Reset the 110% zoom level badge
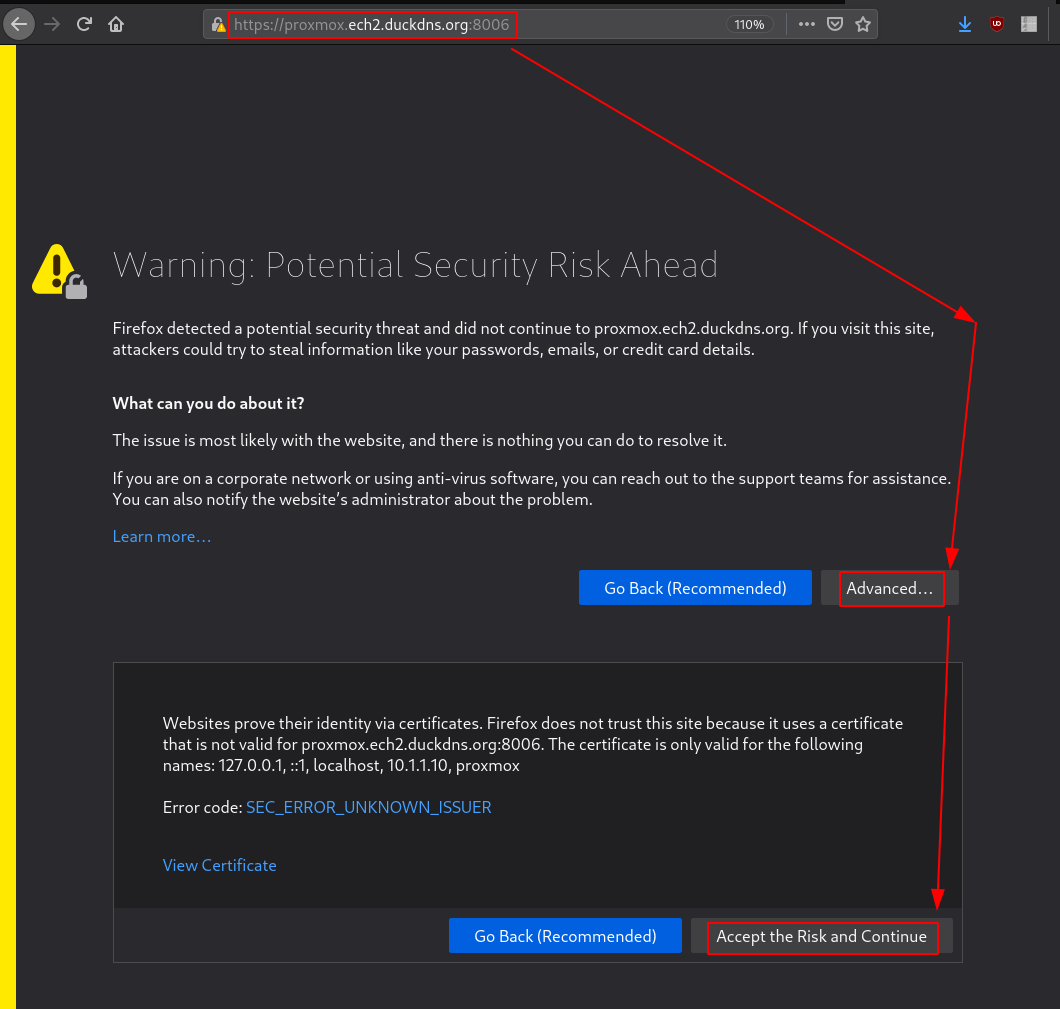The width and height of the screenshot is (1060, 1009). [749, 25]
